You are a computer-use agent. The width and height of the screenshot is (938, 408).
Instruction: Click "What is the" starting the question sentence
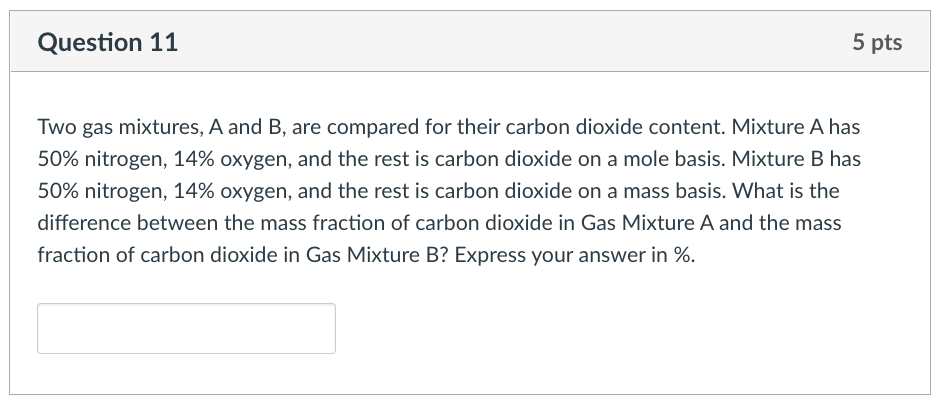pyautogui.click(x=785, y=191)
